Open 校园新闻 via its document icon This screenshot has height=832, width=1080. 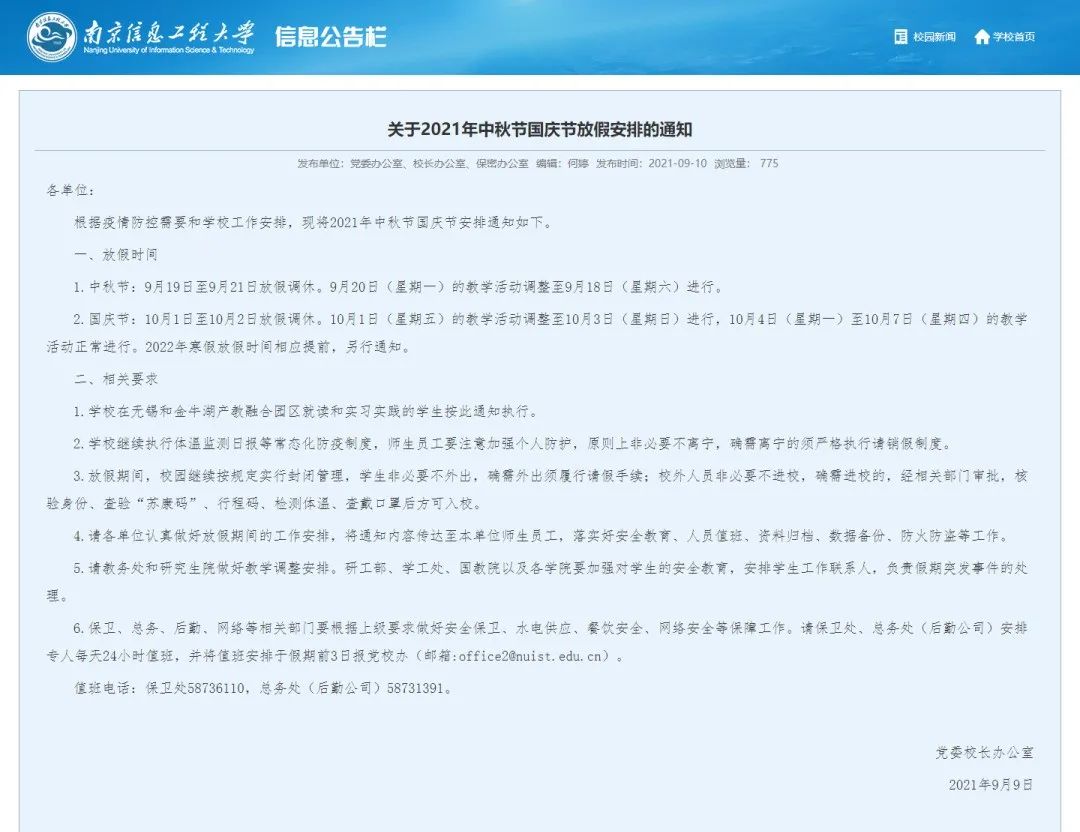click(900, 36)
